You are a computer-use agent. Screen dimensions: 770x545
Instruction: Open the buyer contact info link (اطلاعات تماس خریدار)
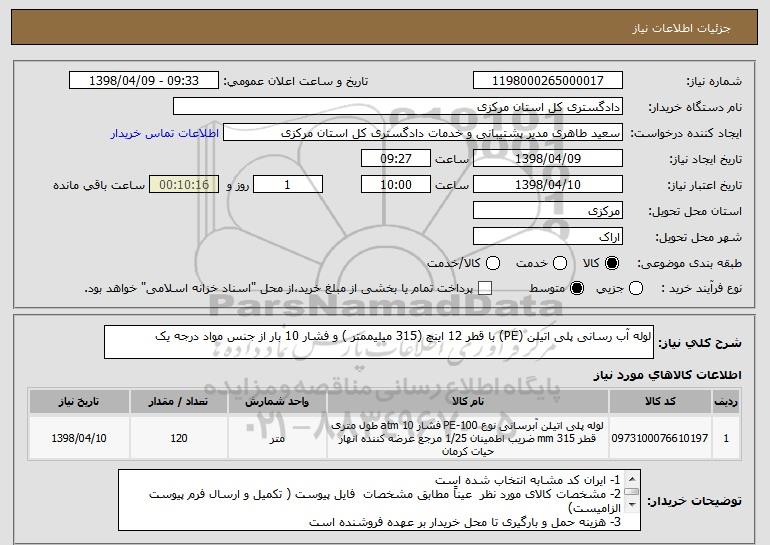click(165, 134)
